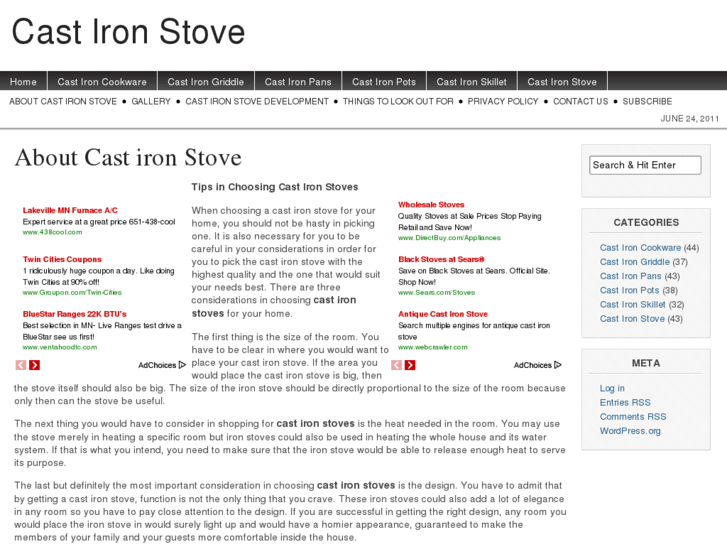Click the Subscribe link
Screen dimensions: 727x545
647,101
